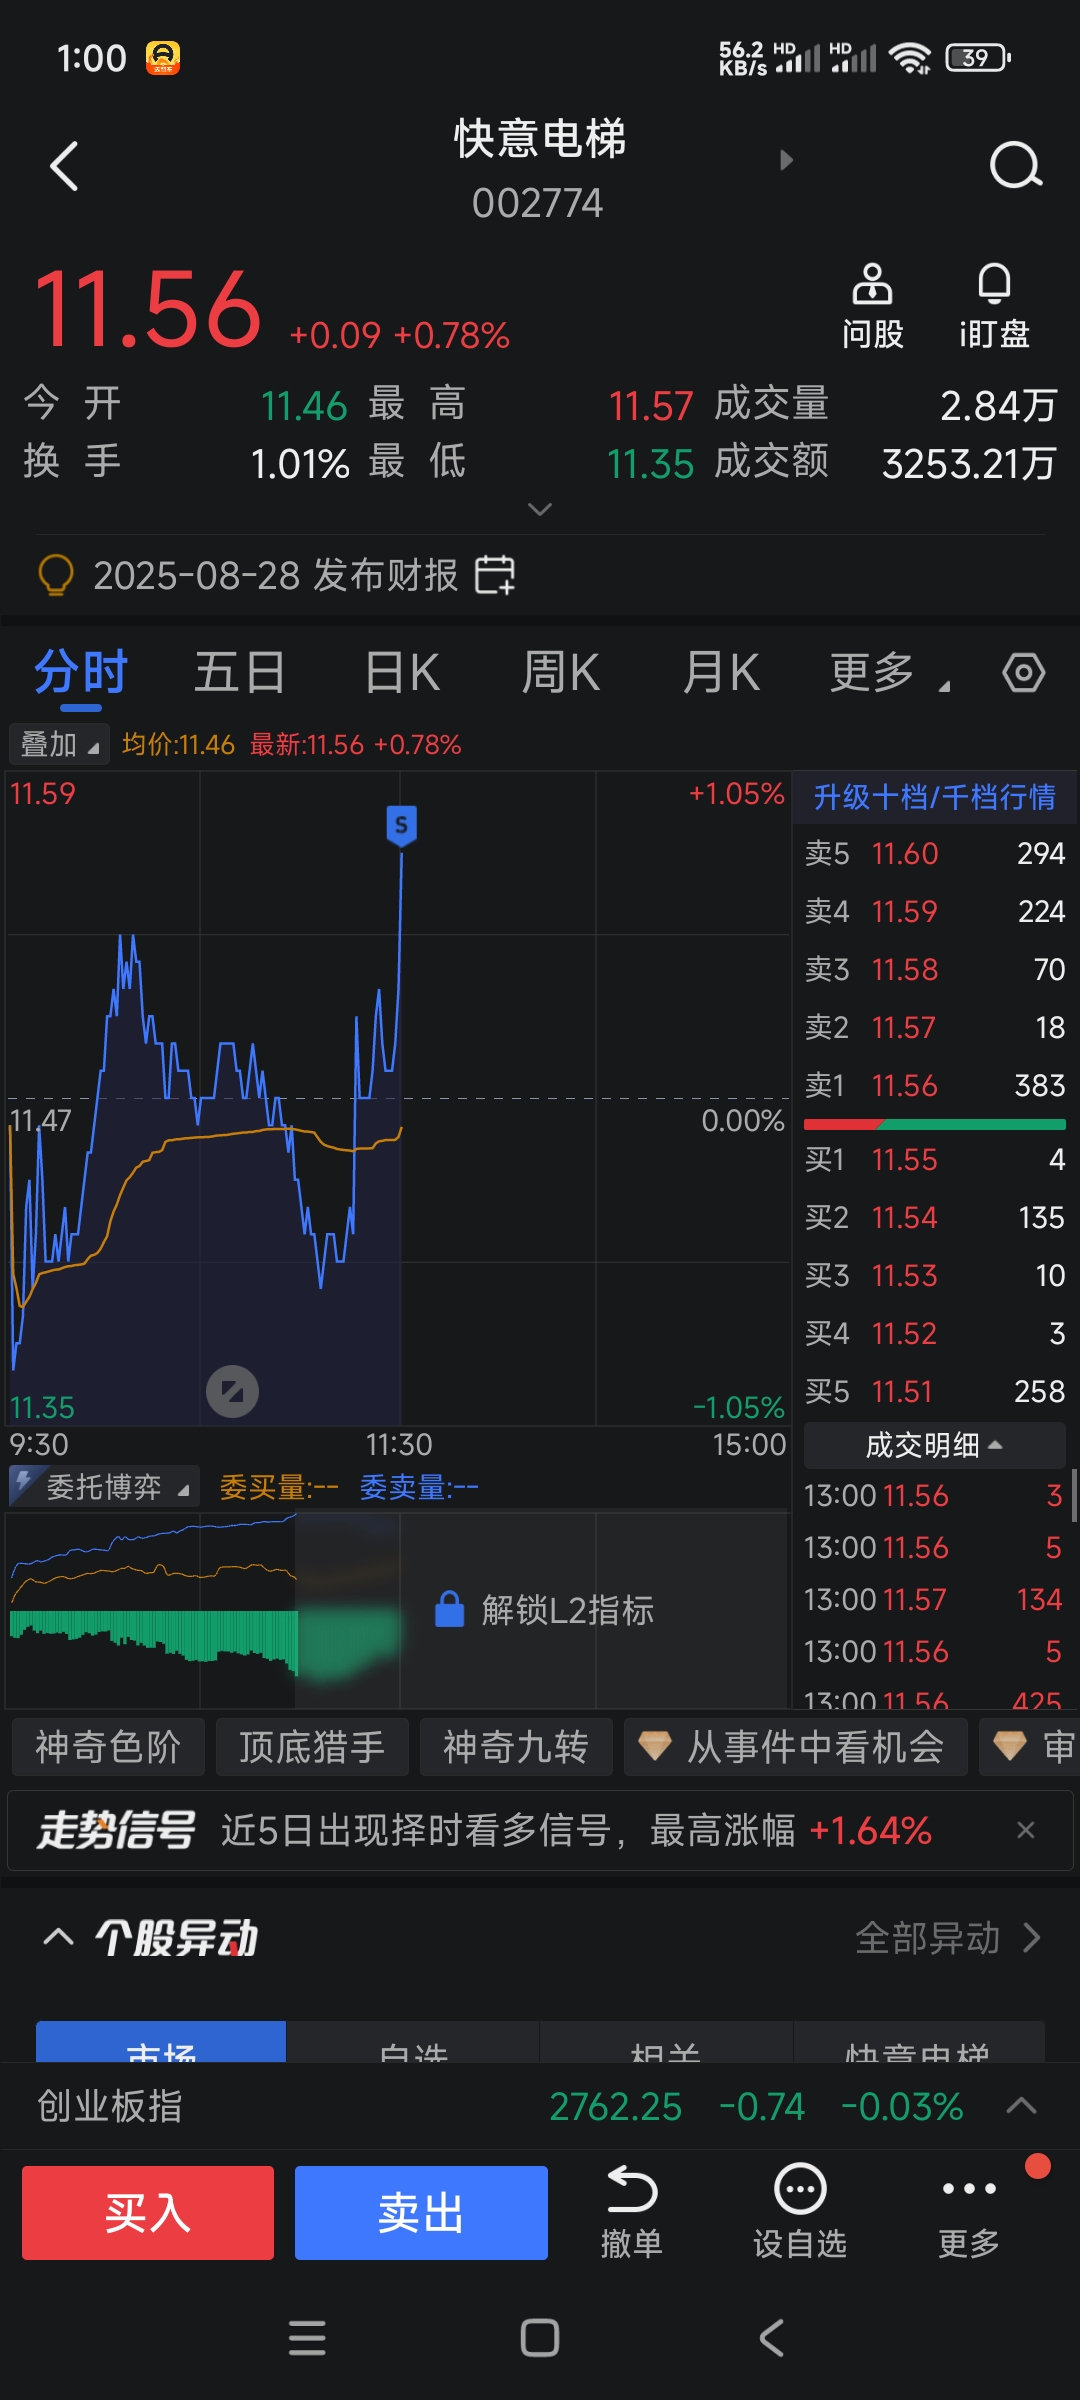This screenshot has height=2400, width=1080.
Task: Open 全部异动 with right chevron
Action: 948,1938
